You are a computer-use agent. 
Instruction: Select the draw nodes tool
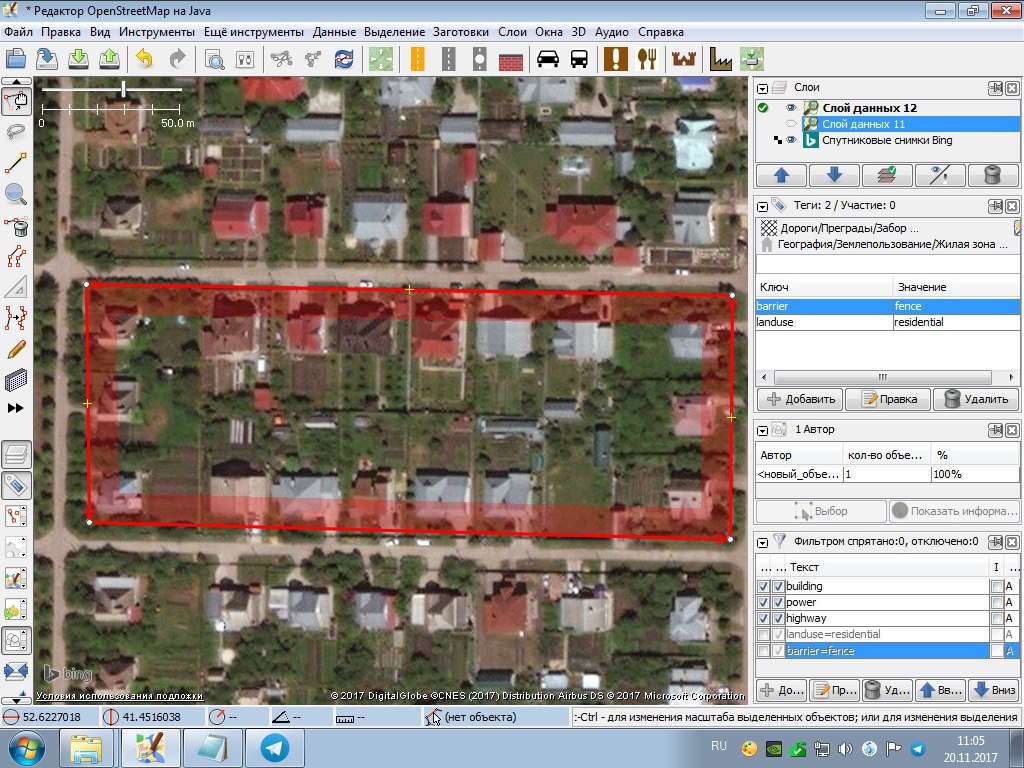tap(15, 164)
